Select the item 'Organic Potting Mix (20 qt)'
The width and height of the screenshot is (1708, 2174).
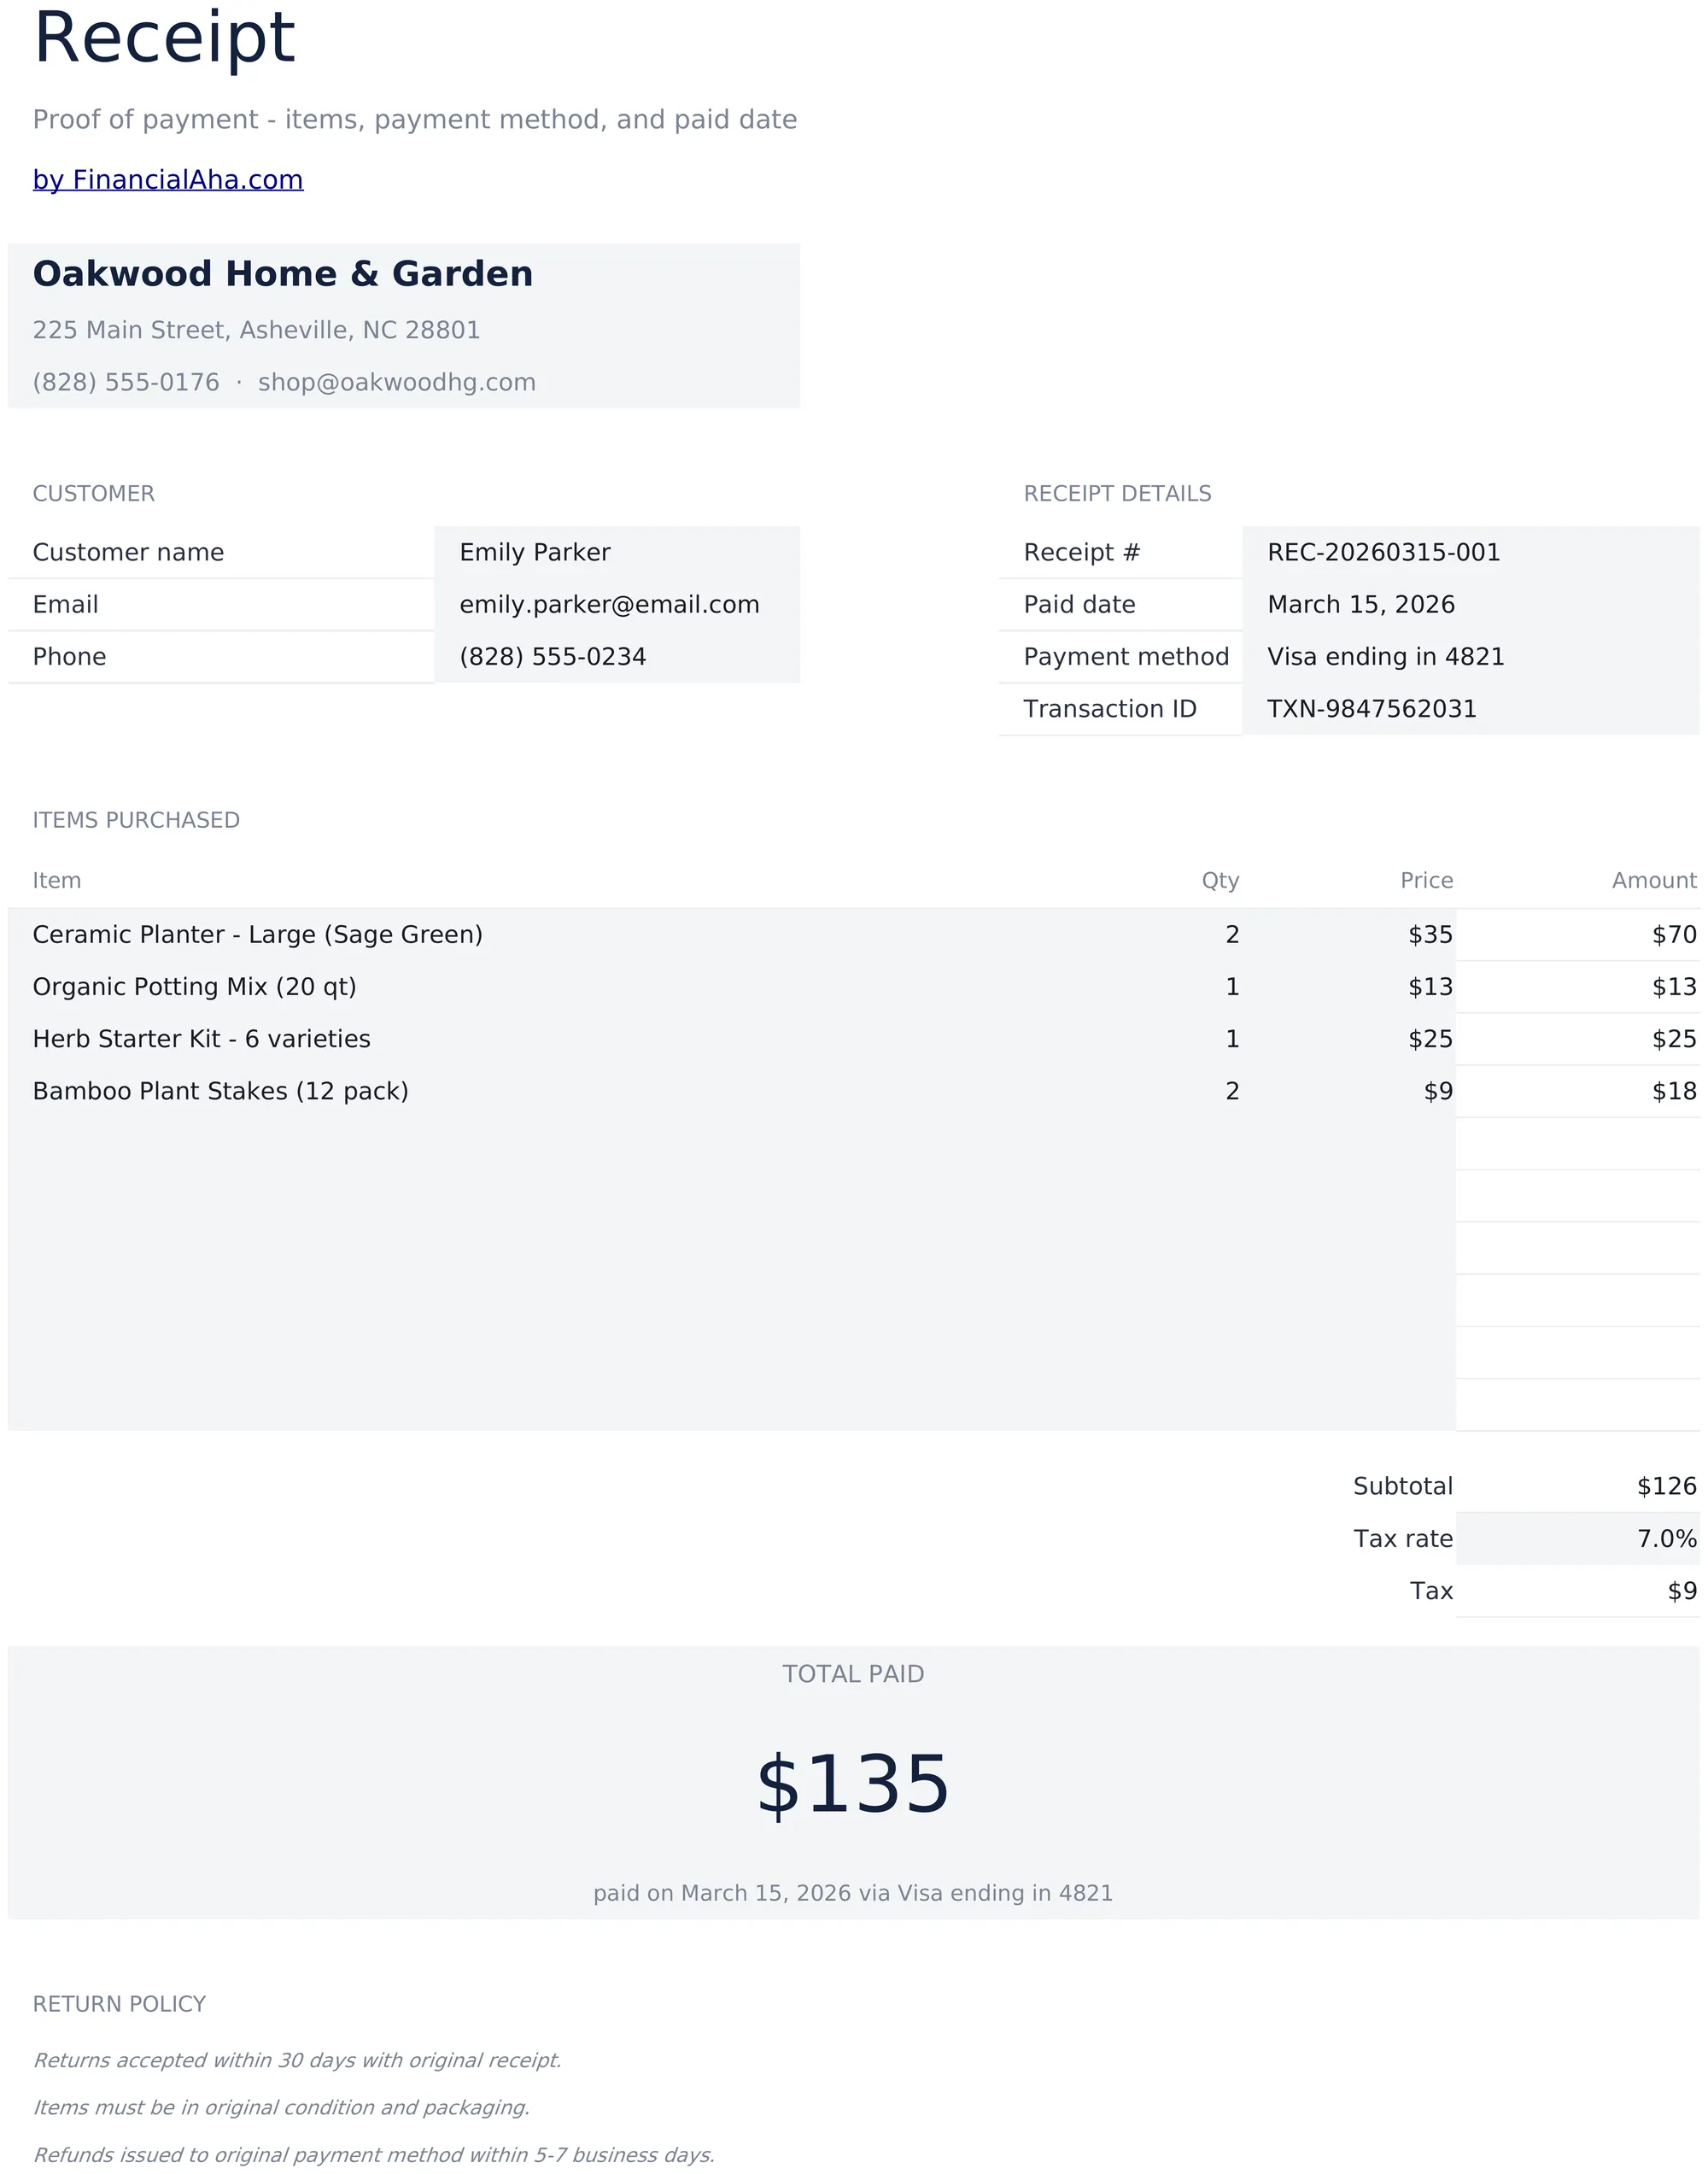[195, 986]
